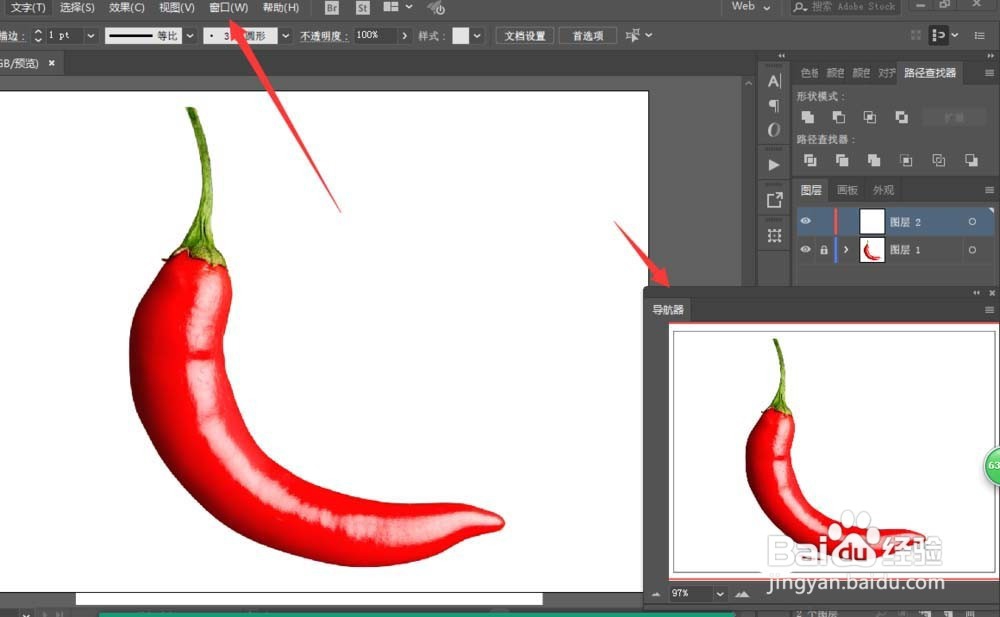Click the Minus Back pathfinder icon
This screenshot has height=617, width=1000.
pyautogui.click(x=971, y=160)
